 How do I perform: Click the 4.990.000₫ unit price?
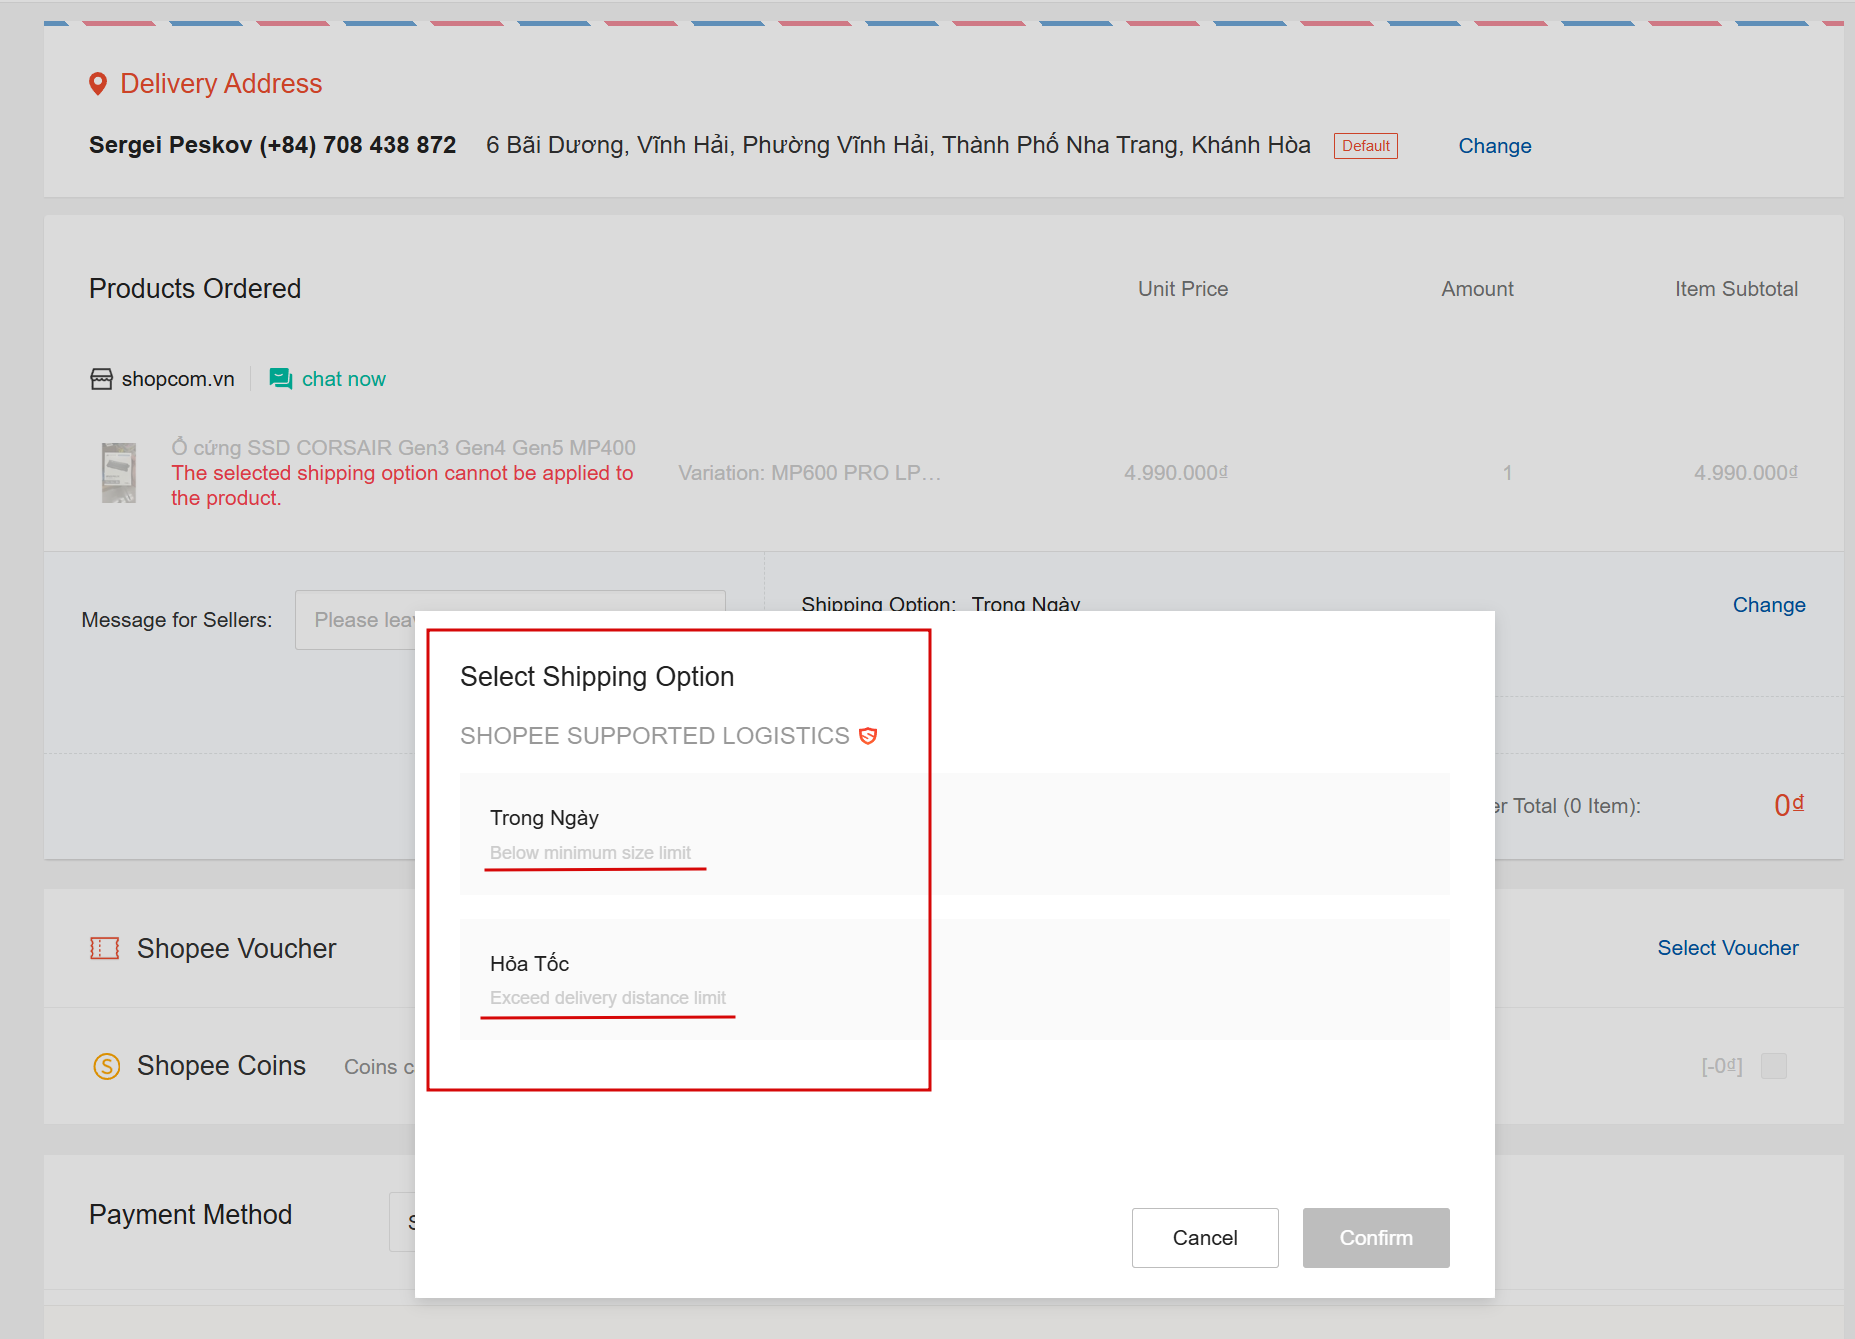(1176, 473)
